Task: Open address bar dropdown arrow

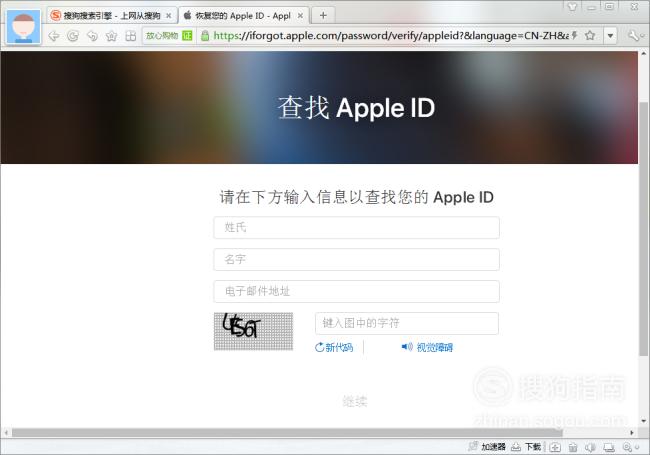Action: point(610,36)
